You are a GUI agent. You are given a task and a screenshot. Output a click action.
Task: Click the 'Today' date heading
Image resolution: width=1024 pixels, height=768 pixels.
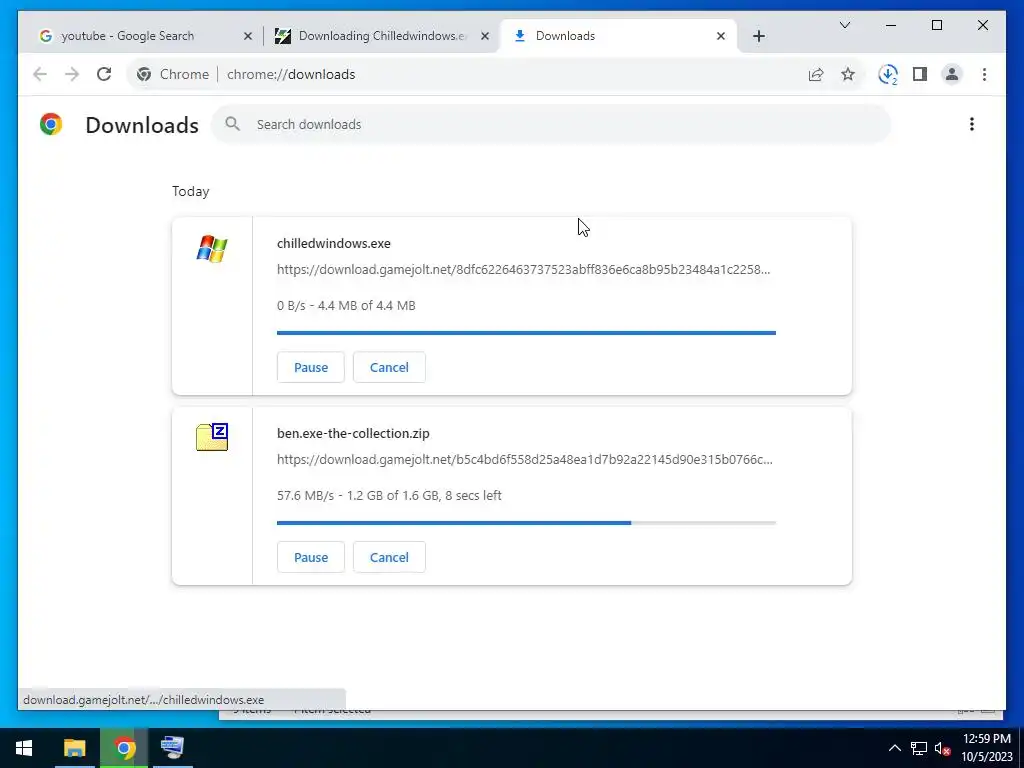191,191
